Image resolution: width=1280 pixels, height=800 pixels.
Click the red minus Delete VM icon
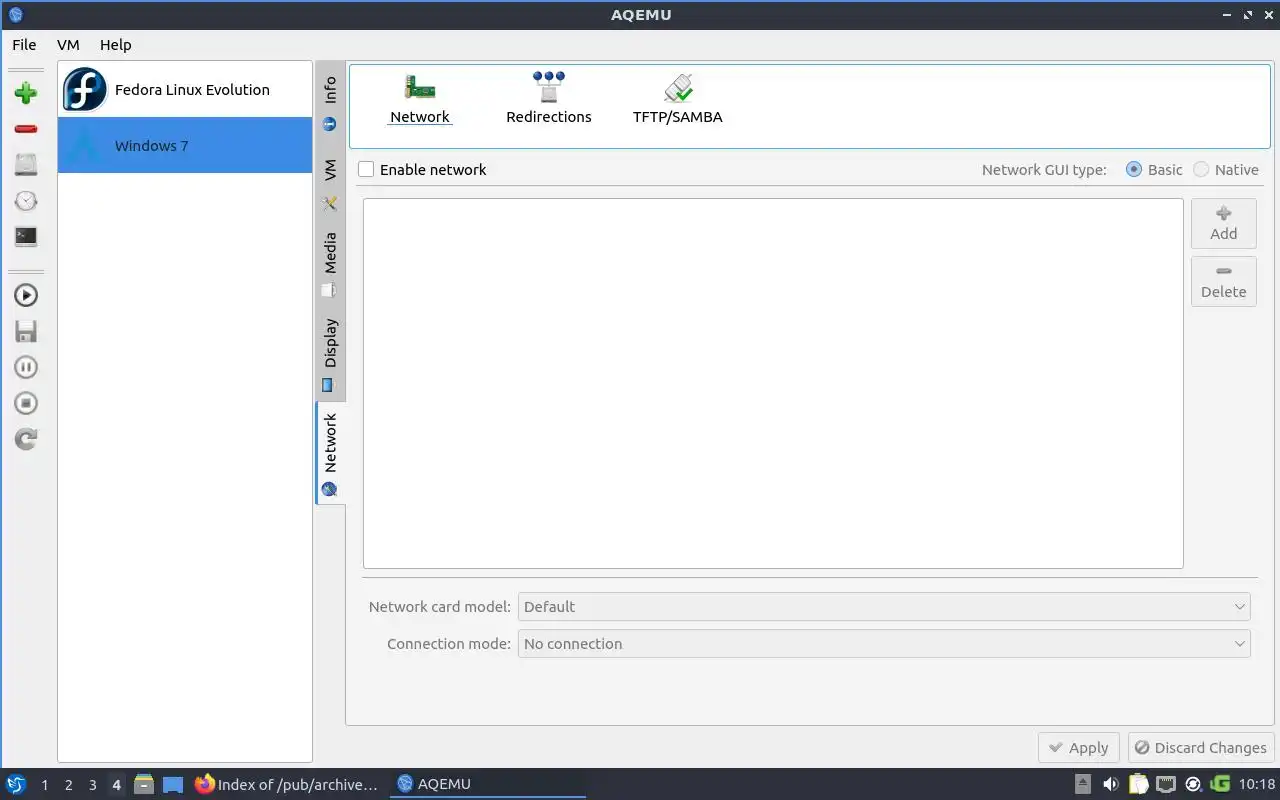point(26,129)
